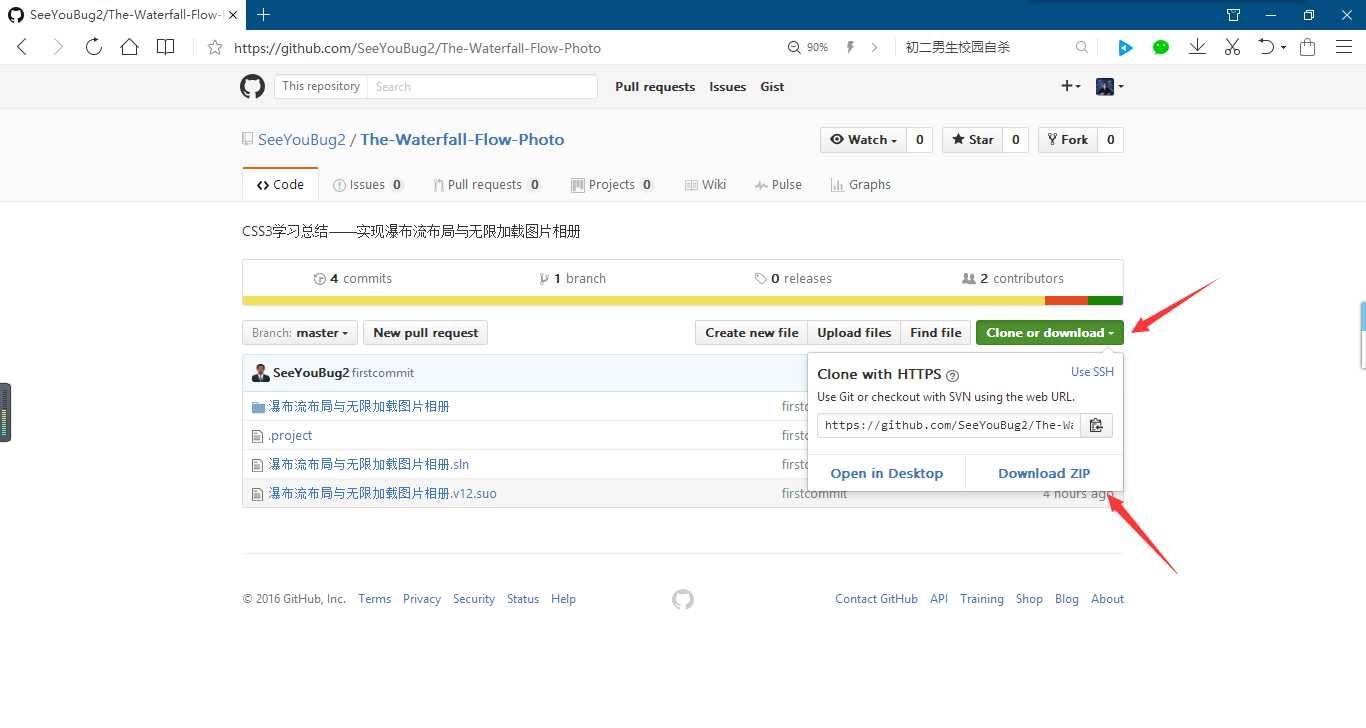The image size is (1366, 728).
Task: Open the SeeYouBug2 owner link
Action: [302, 140]
